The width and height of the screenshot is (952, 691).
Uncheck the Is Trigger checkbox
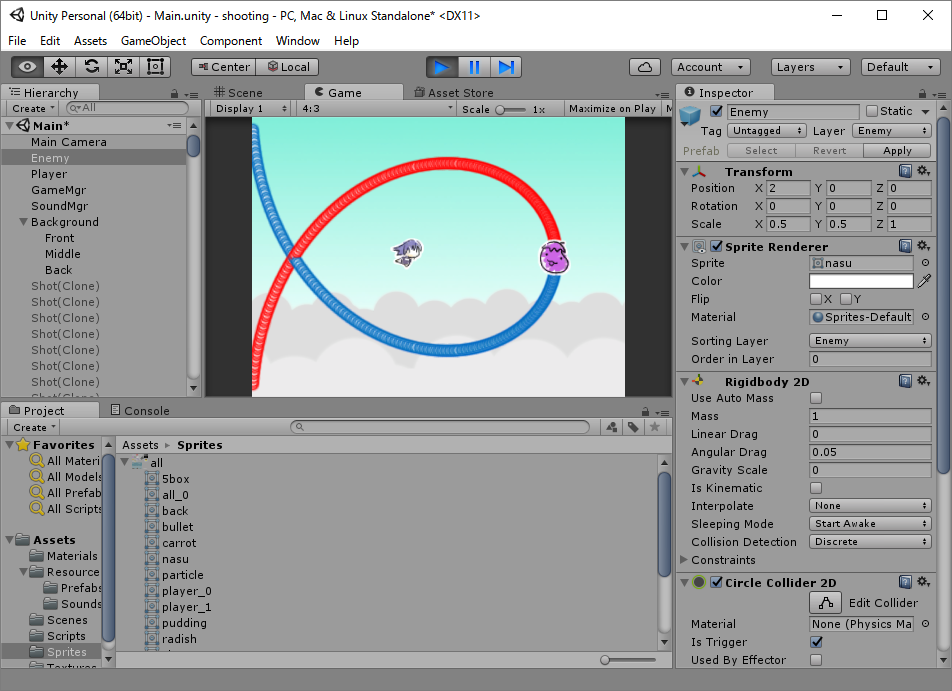point(816,642)
